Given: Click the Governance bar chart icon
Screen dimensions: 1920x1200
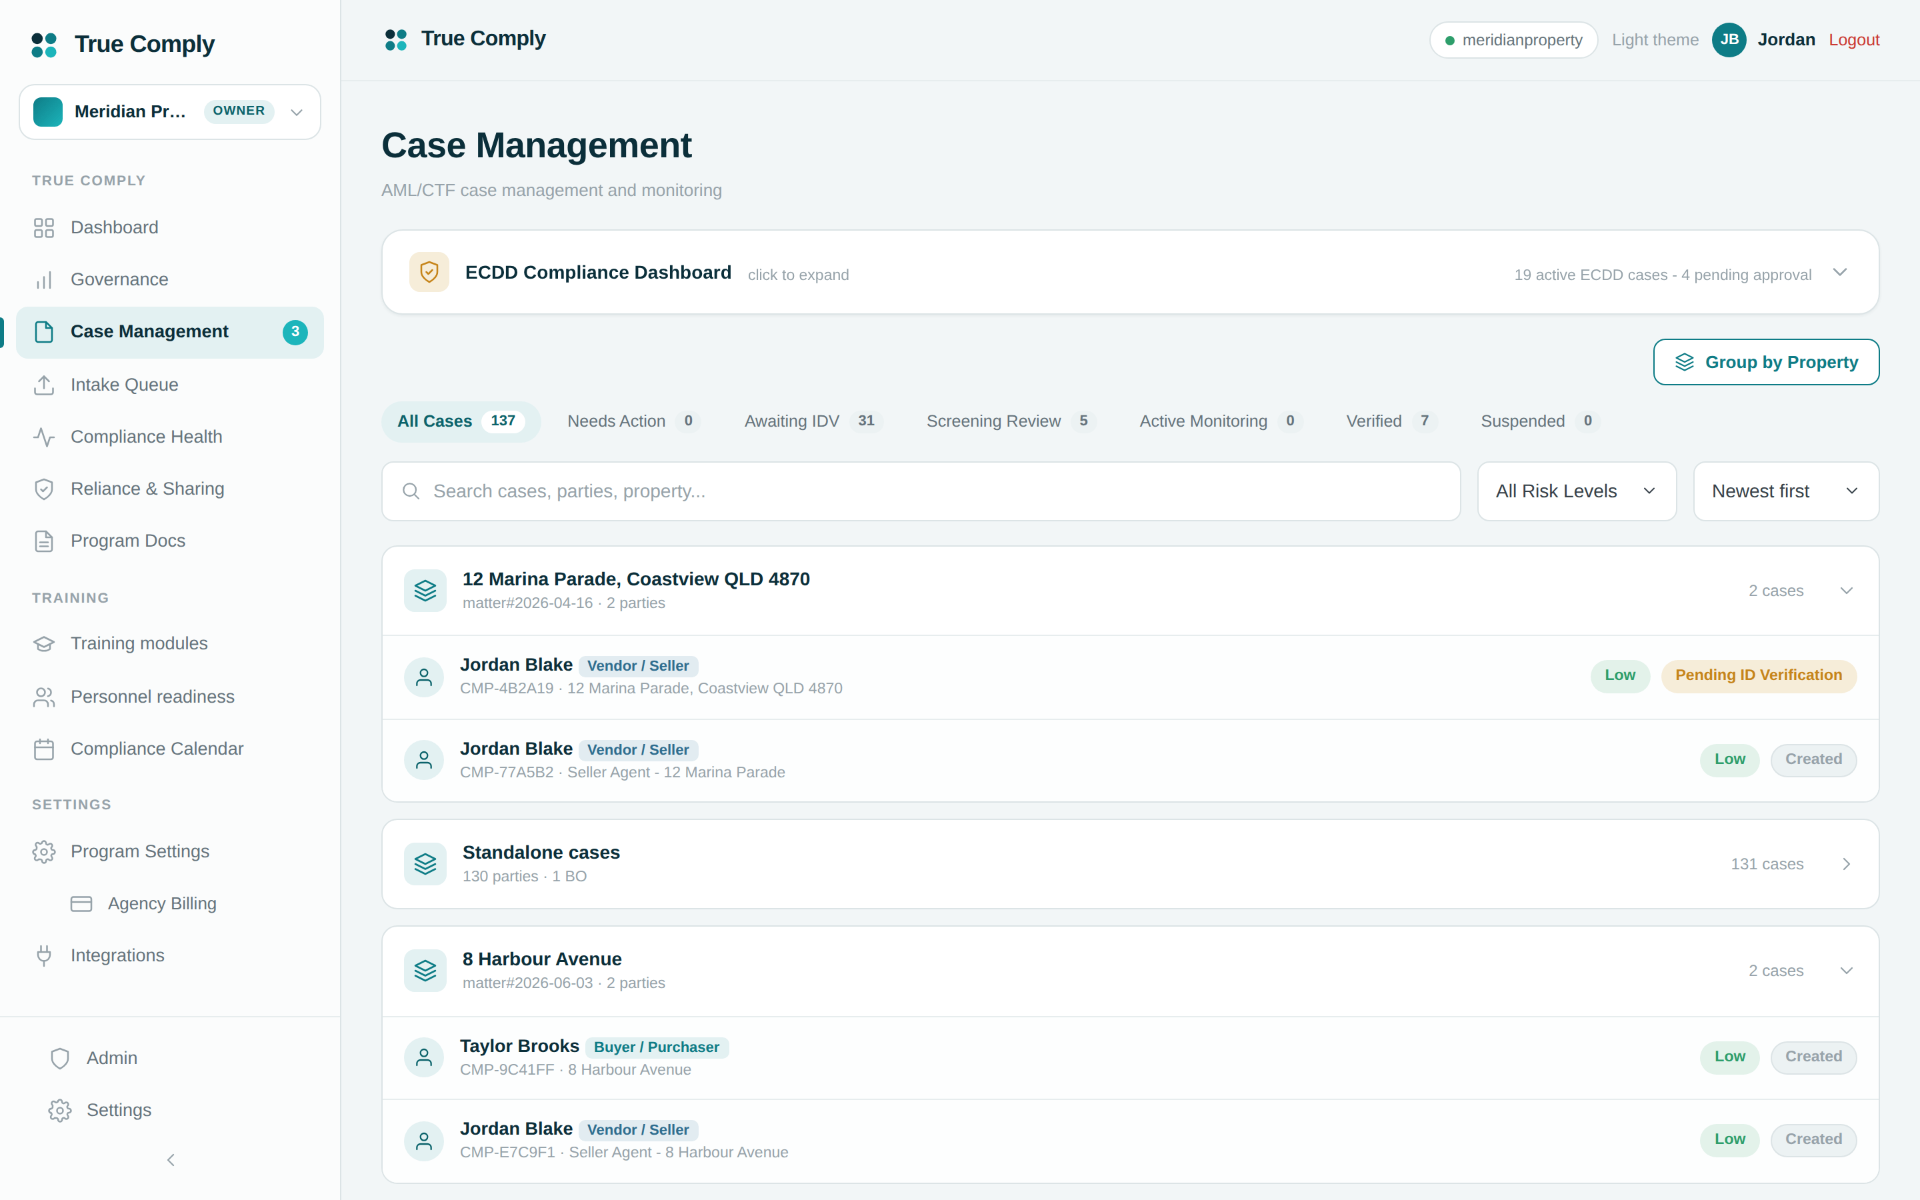Looking at the screenshot, I should [x=44, y=280].
